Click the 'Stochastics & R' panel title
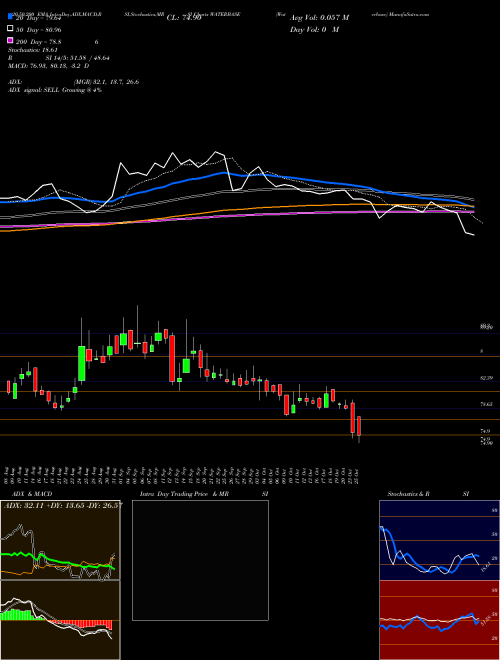The height and width of the screenshot is (660, 500). (409, 494)
